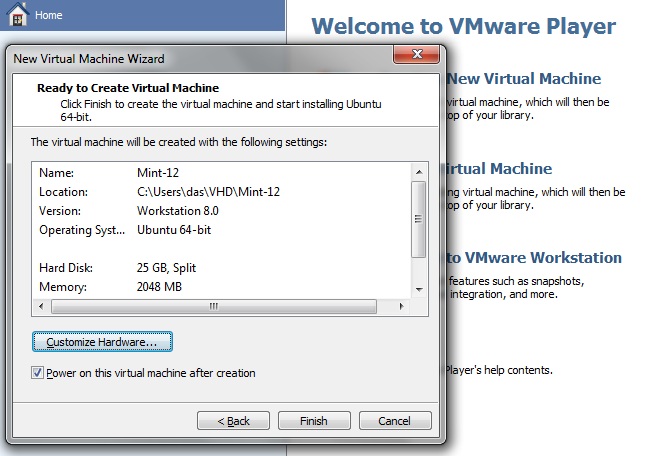Select the Name: Mint-12 row
The width and height of the screenshot is (662, 456).
[222, 173]
